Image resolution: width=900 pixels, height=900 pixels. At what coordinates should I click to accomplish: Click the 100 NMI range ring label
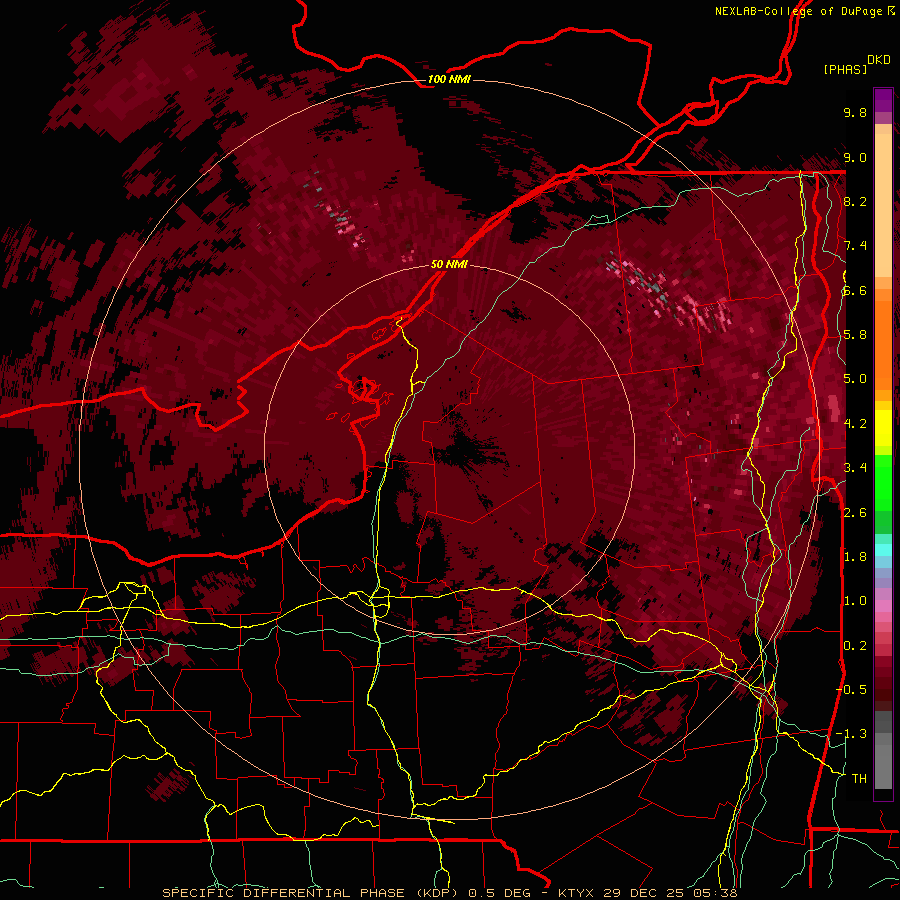(x=449, y=79)
